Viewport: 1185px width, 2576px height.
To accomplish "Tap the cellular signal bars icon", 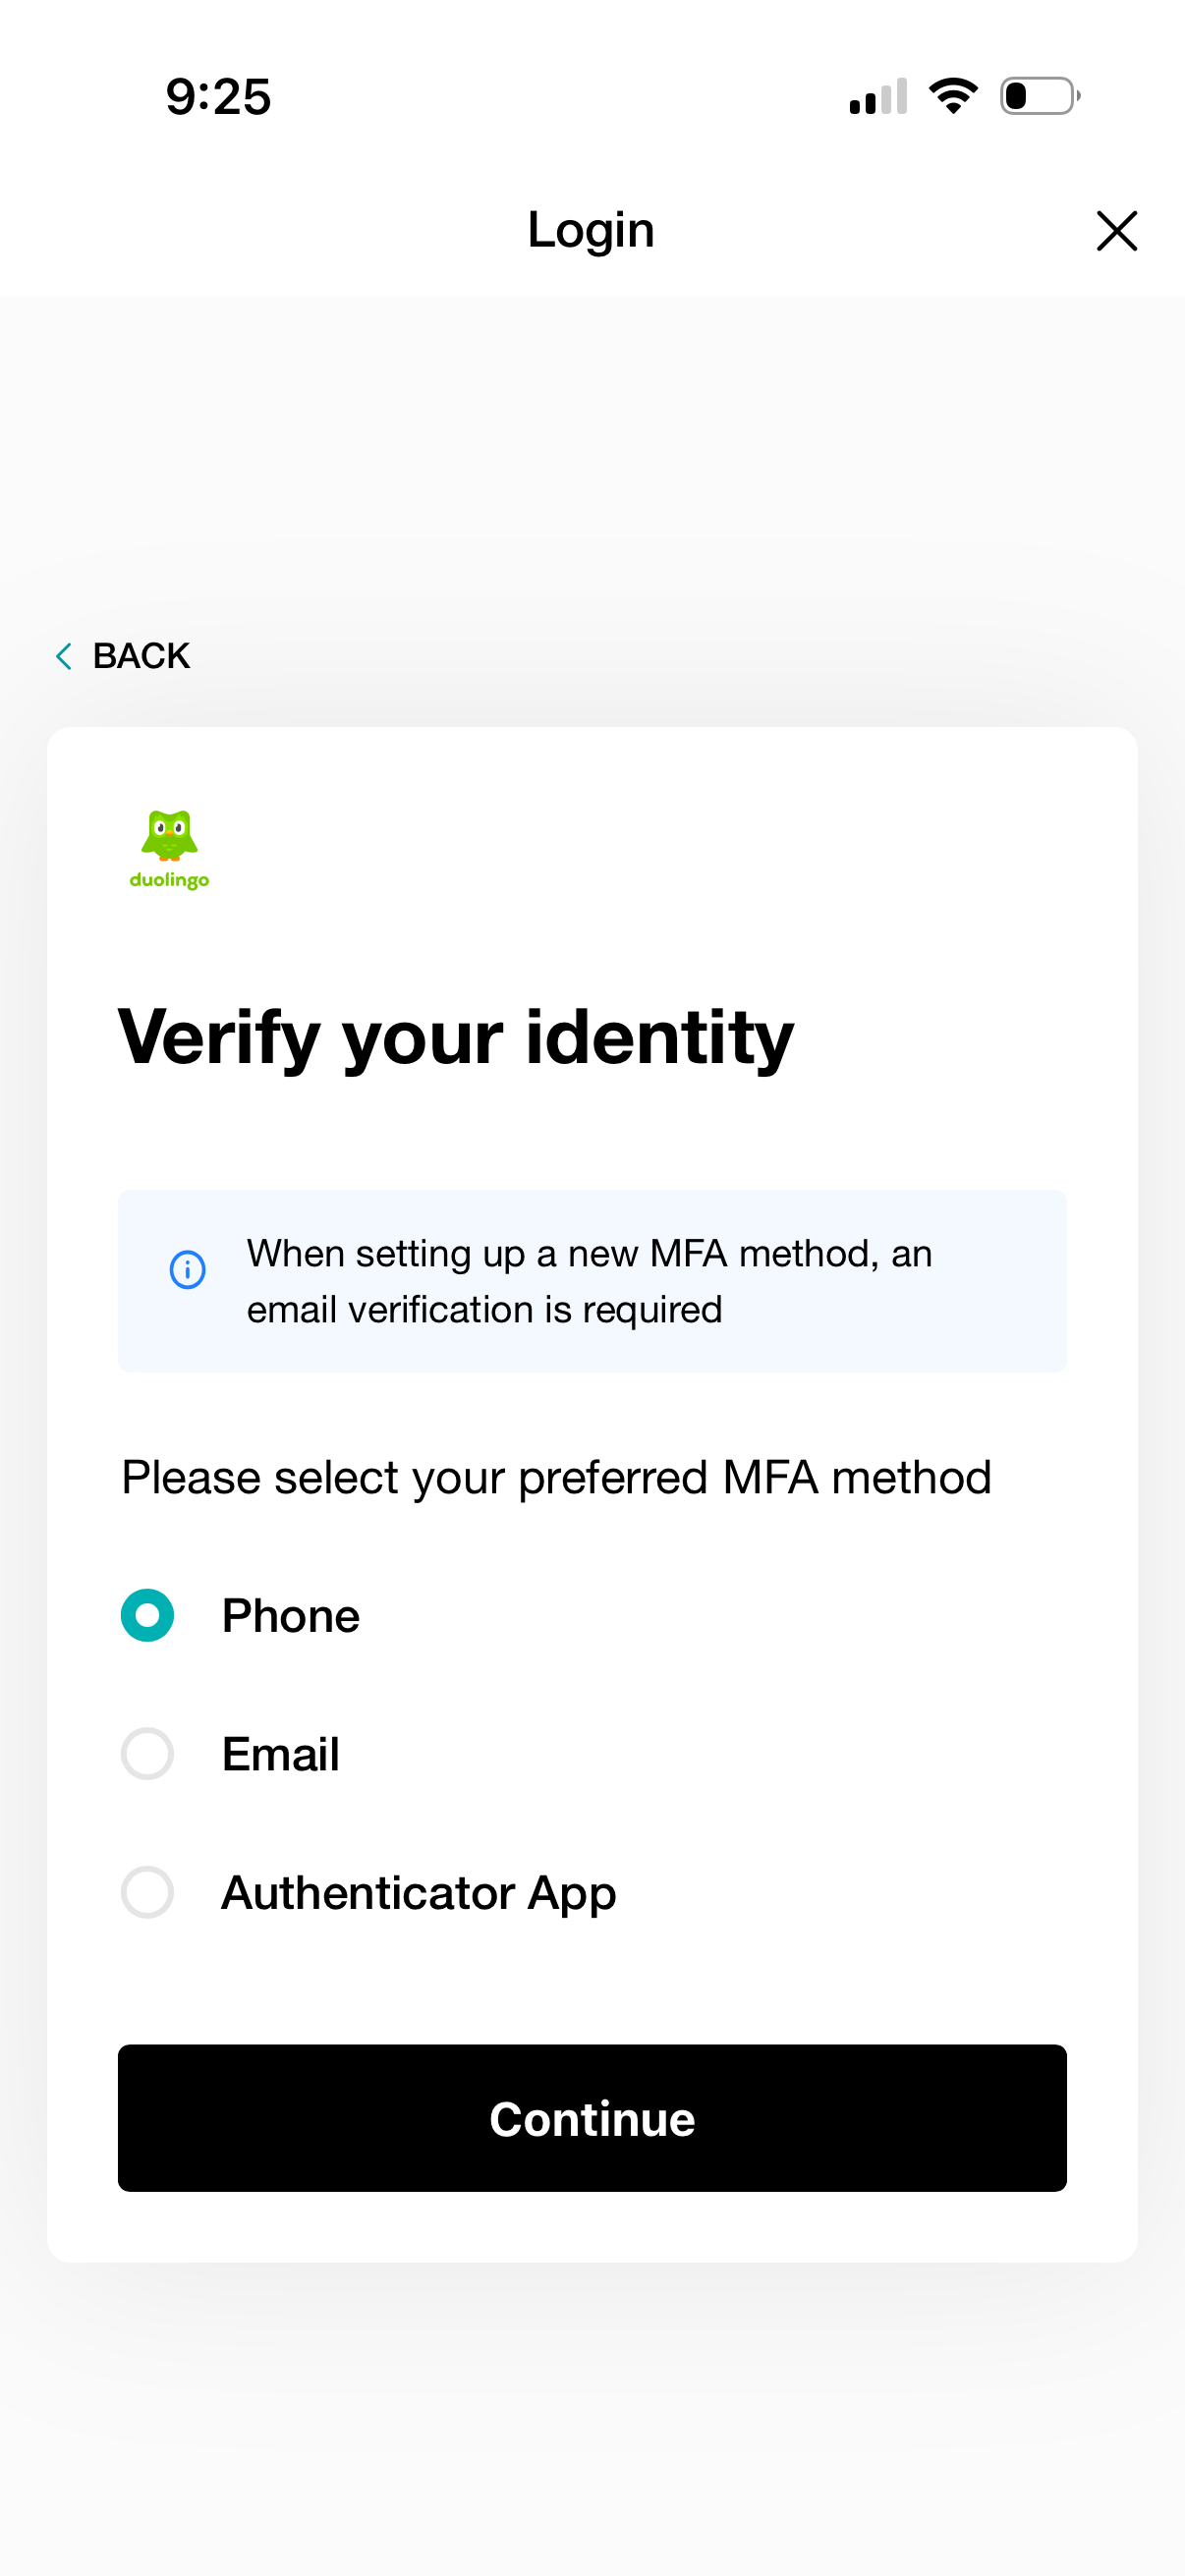I will (x=878, y=96).
